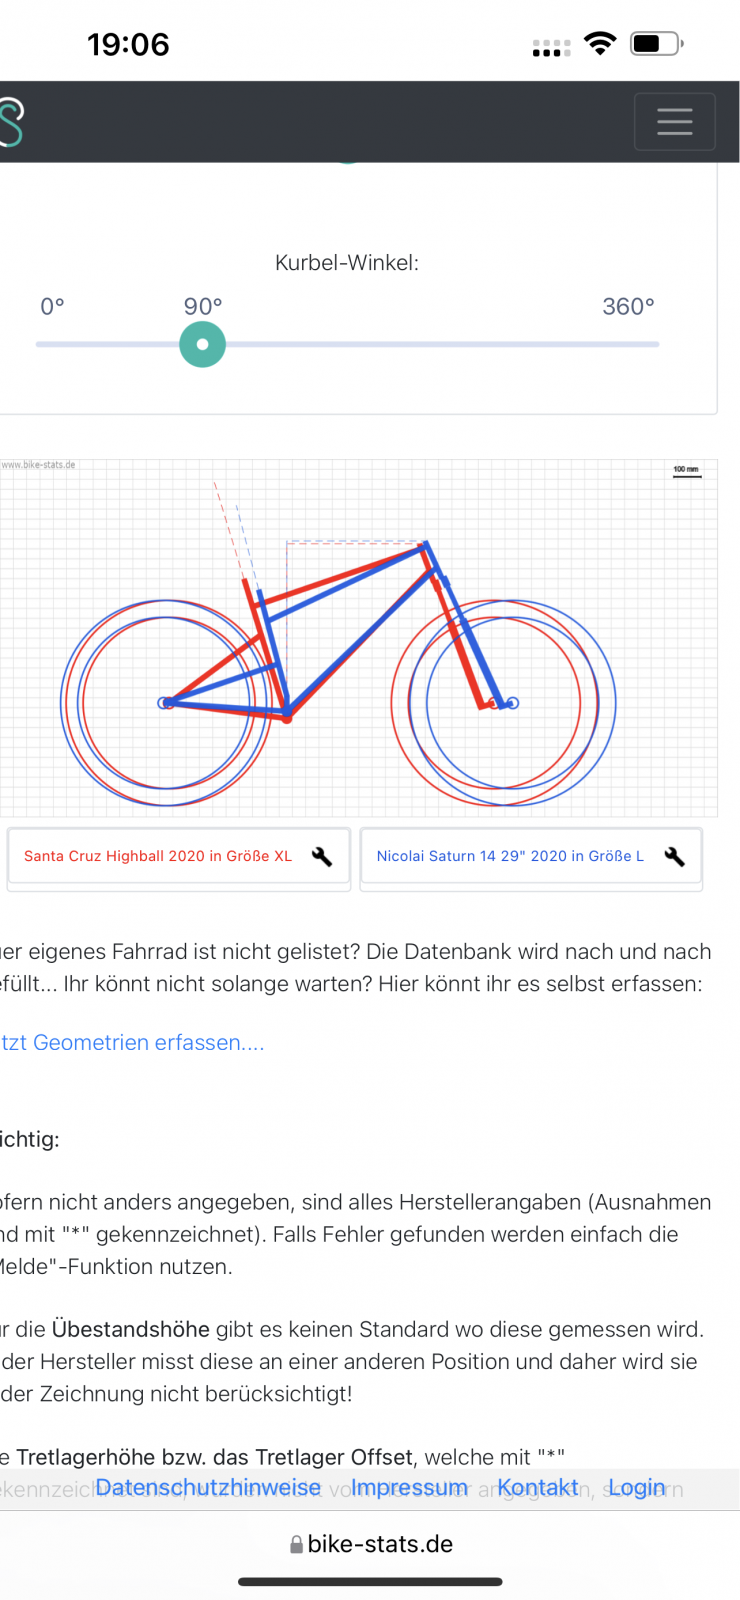
Task: Tap the site logo in header
Action: click(x=11, y=122)
